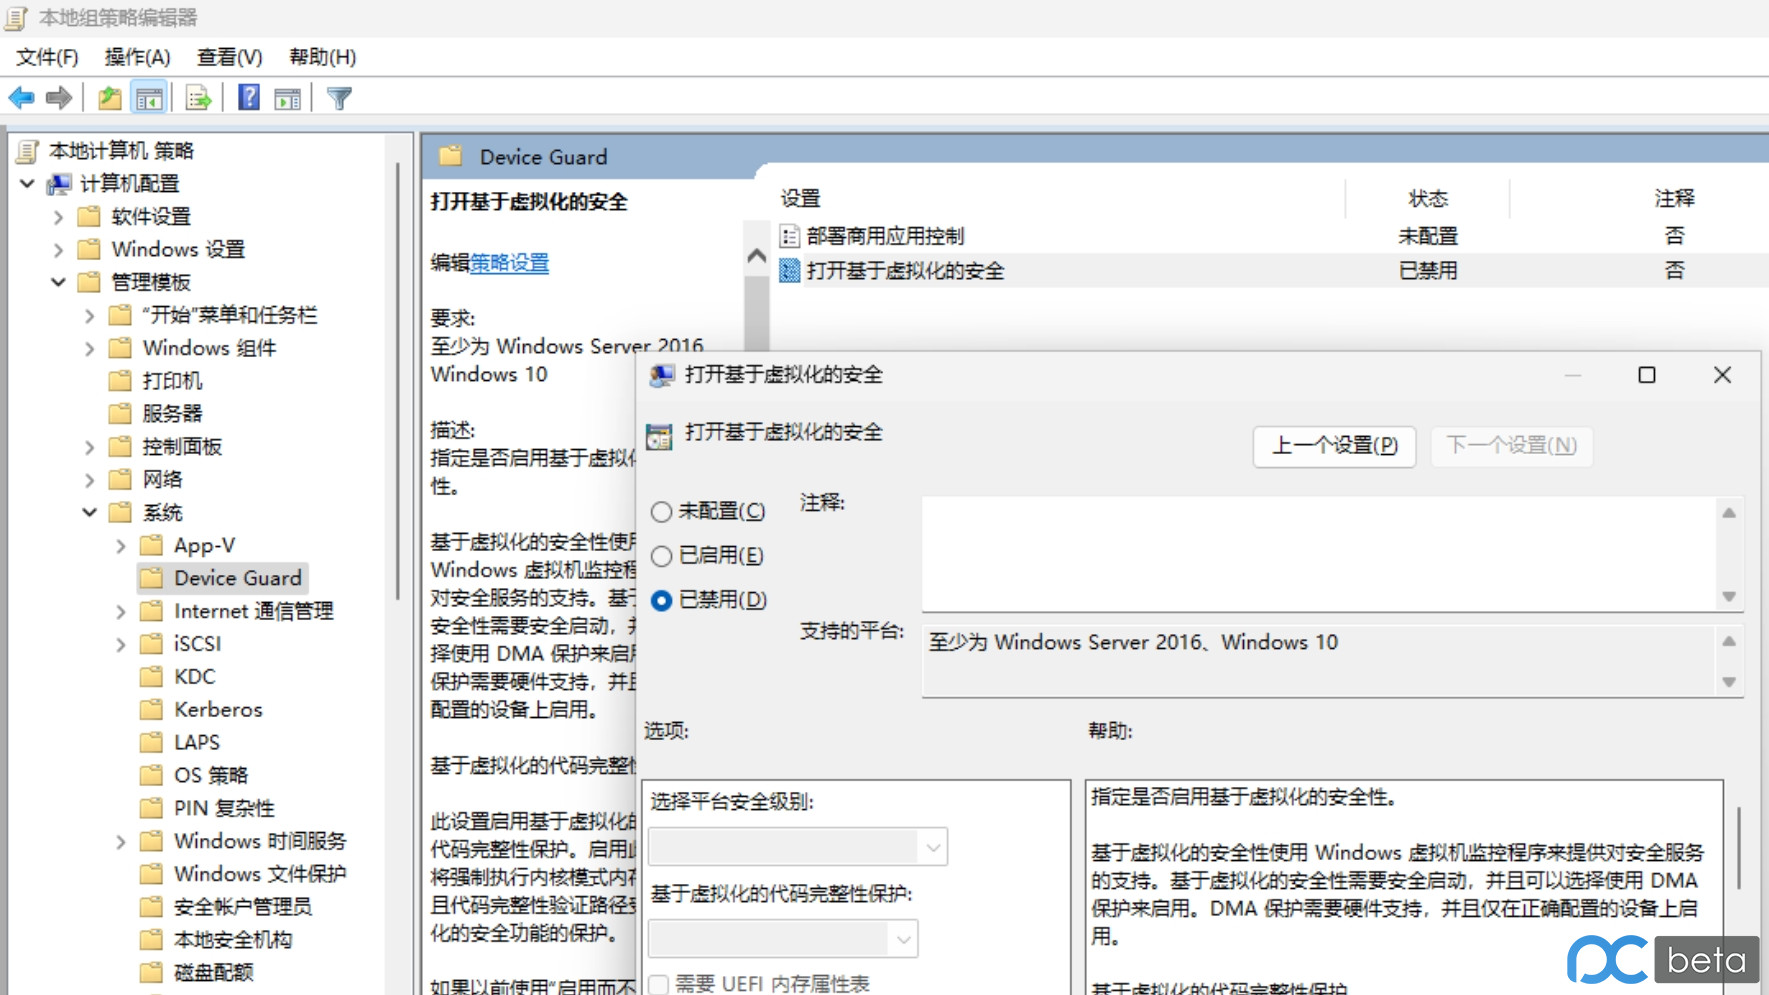Click the KDC folder icon
Viewport: 1769px width, 995px height.
pyautogui.click(x=151, y=677)
